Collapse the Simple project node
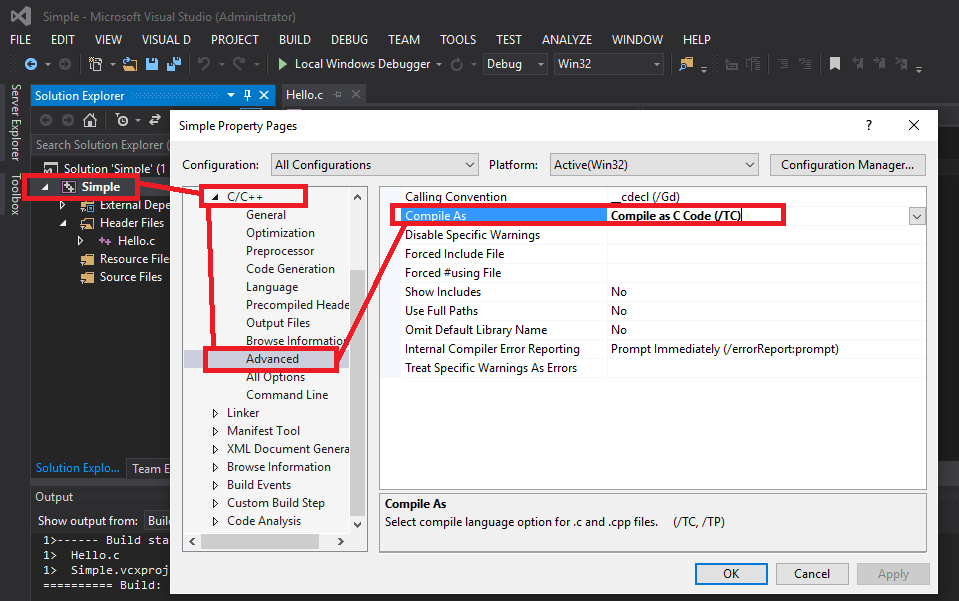959x601 pixels. 45,187
